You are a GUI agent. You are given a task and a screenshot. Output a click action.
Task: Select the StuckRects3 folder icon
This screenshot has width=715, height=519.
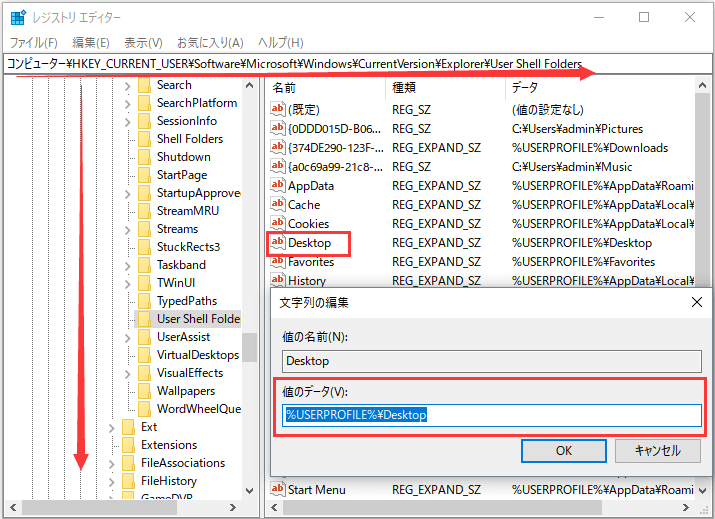[x=144, y=247]
